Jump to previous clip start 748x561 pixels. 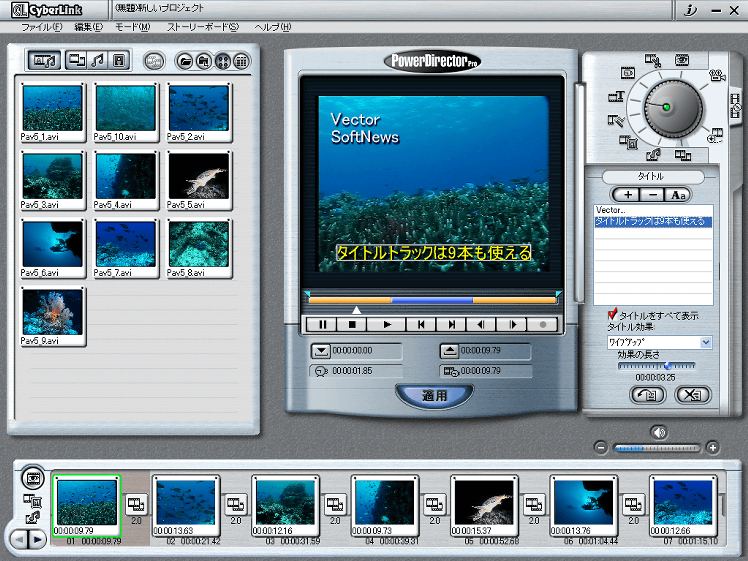pyautogui.click(x=421, y=324)
